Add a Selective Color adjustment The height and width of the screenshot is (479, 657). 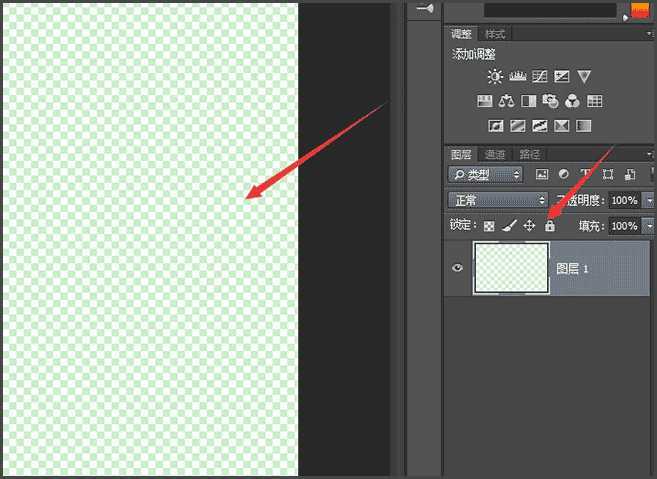coord(561,126)
